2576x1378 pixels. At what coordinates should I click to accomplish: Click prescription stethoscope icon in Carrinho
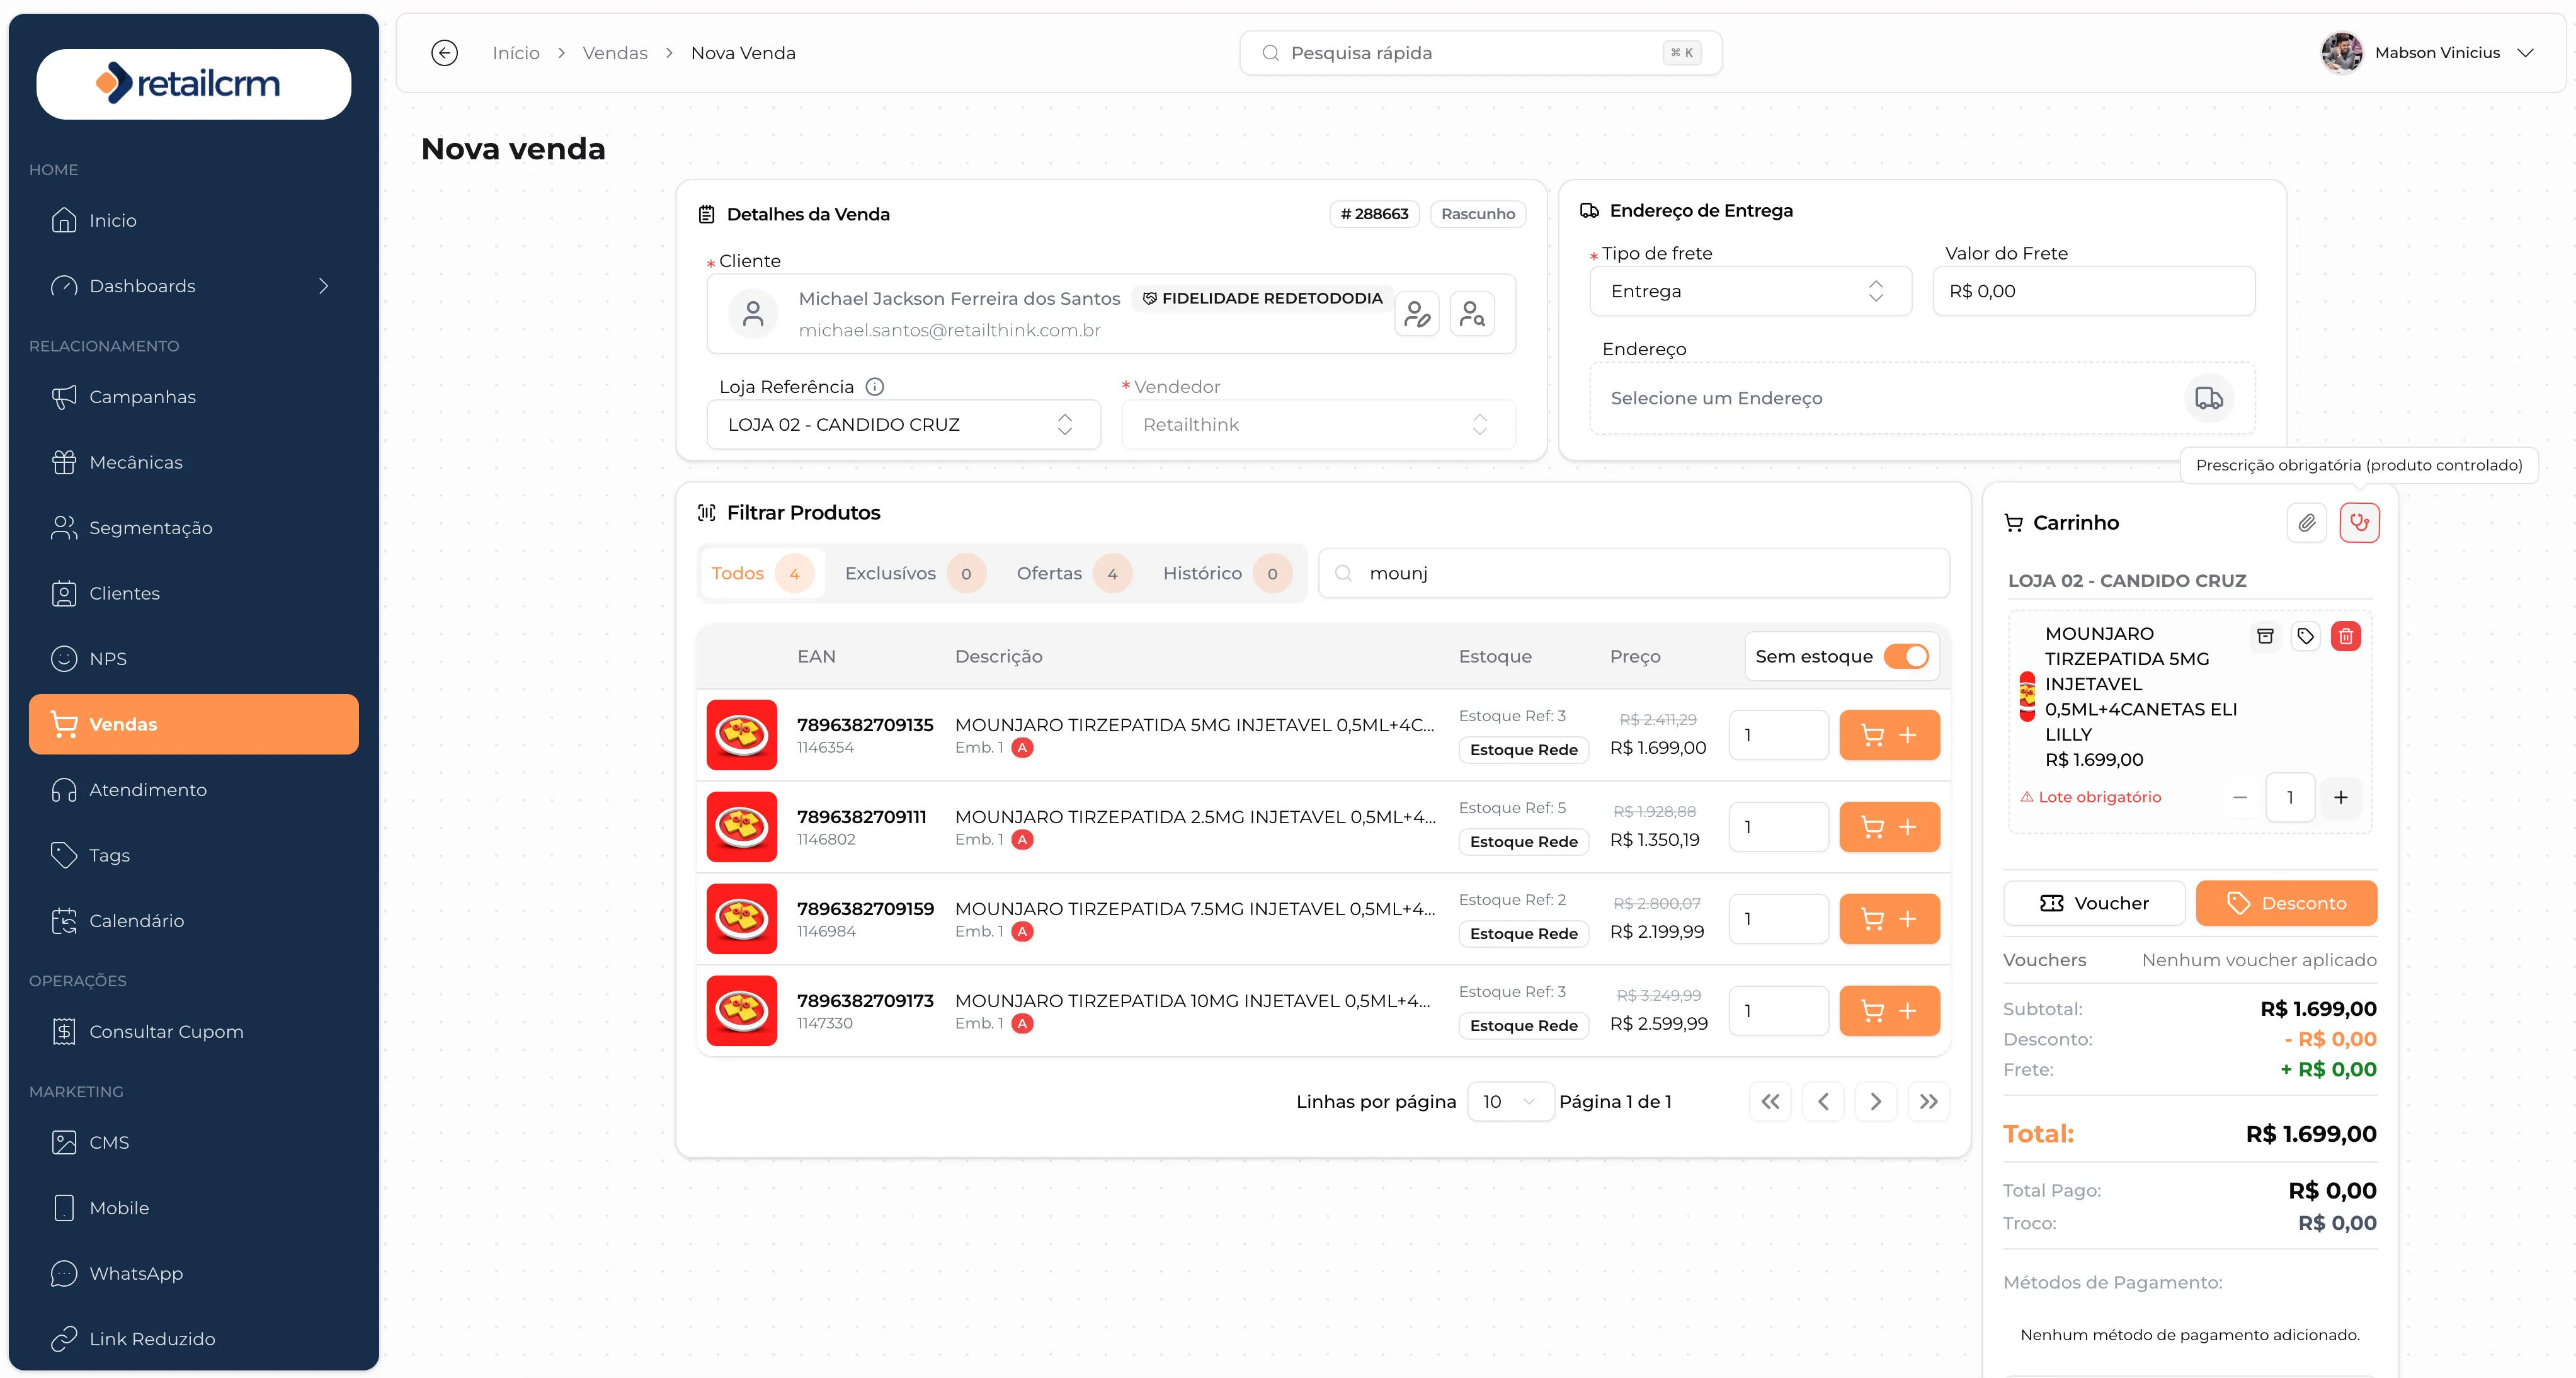pos(2359,523)
